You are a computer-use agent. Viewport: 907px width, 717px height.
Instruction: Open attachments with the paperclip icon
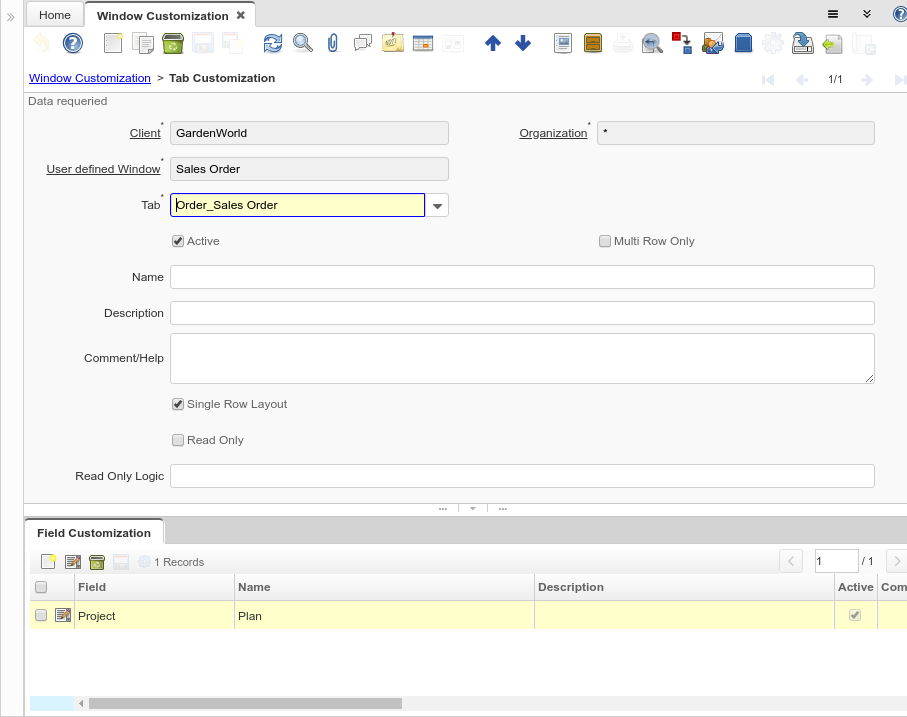[333, 43]
